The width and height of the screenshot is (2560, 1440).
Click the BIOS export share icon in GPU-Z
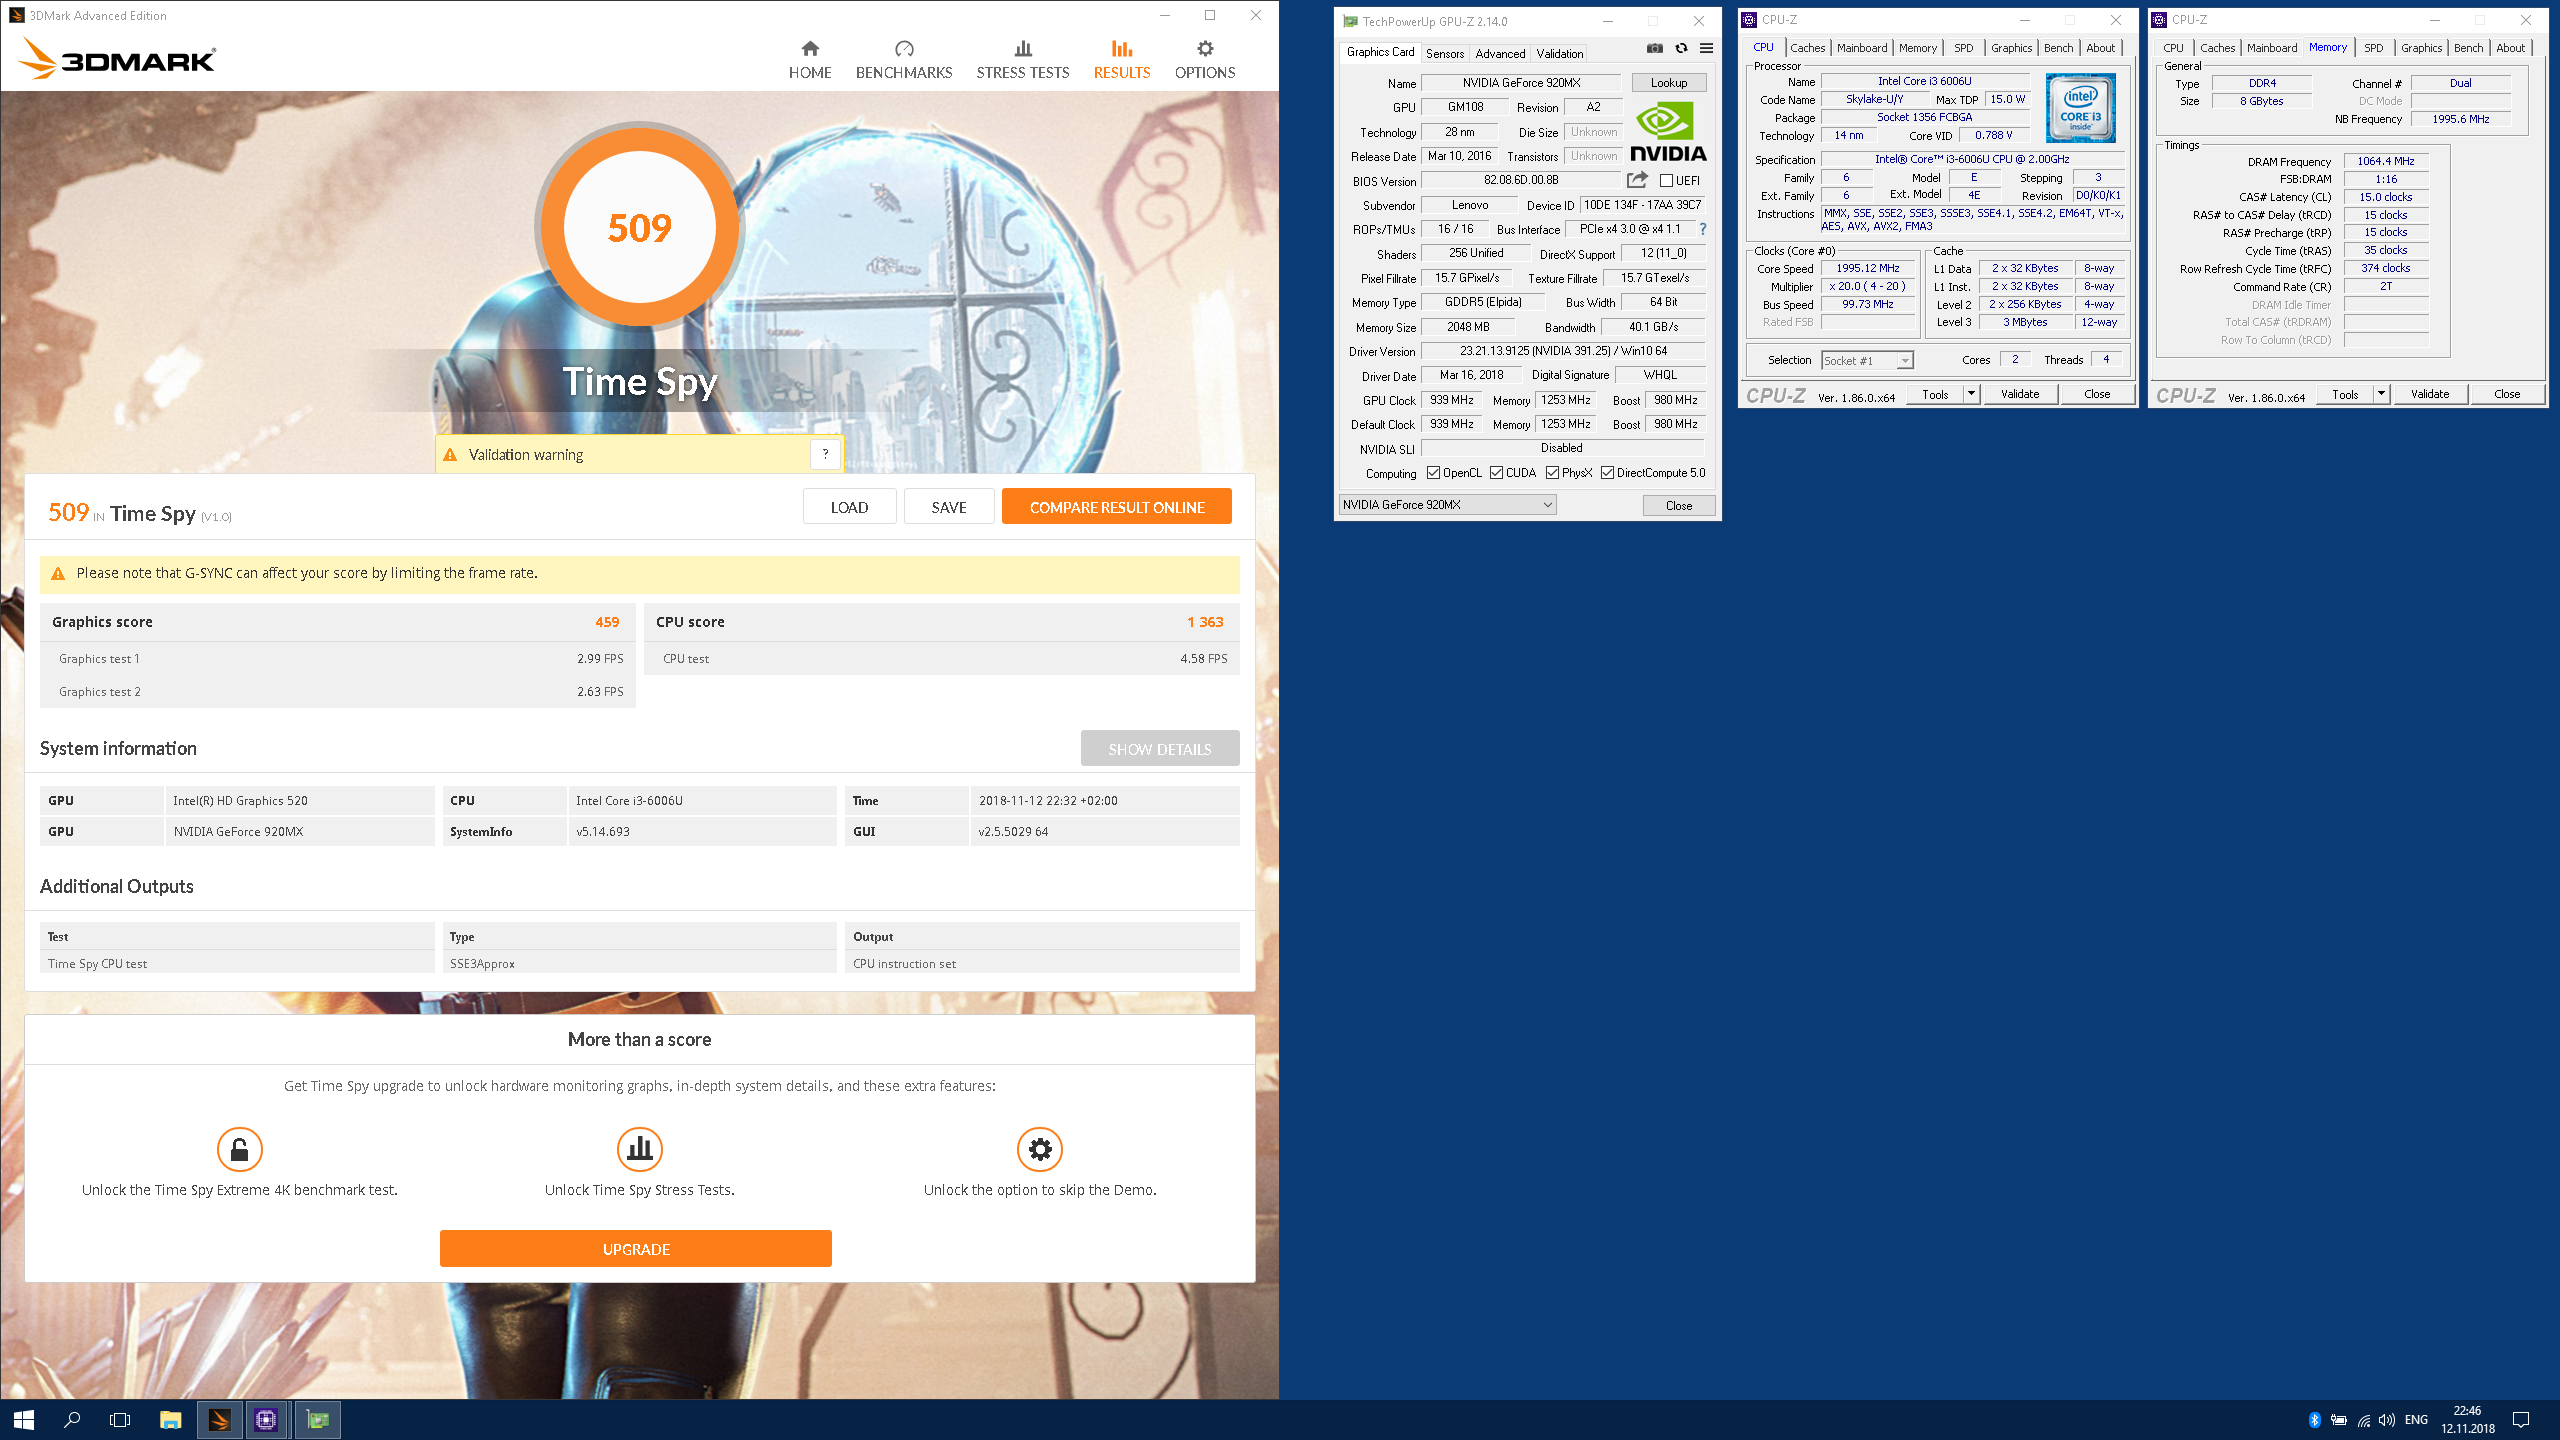pos(1637,180)
